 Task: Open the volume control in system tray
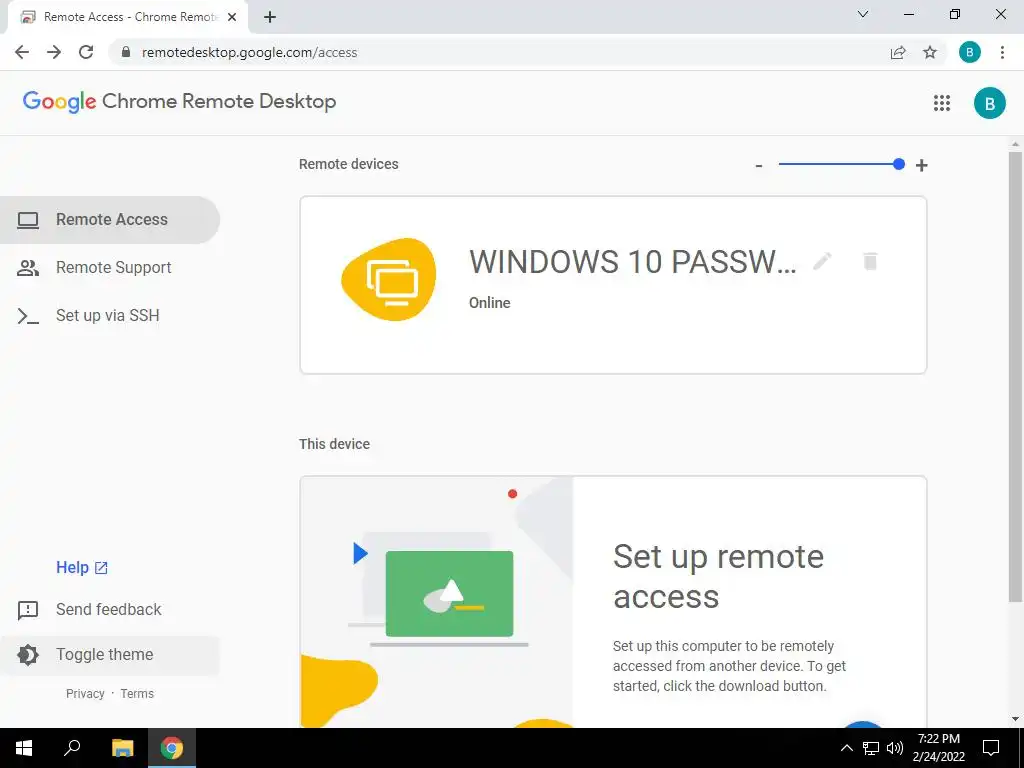point(895,748)
